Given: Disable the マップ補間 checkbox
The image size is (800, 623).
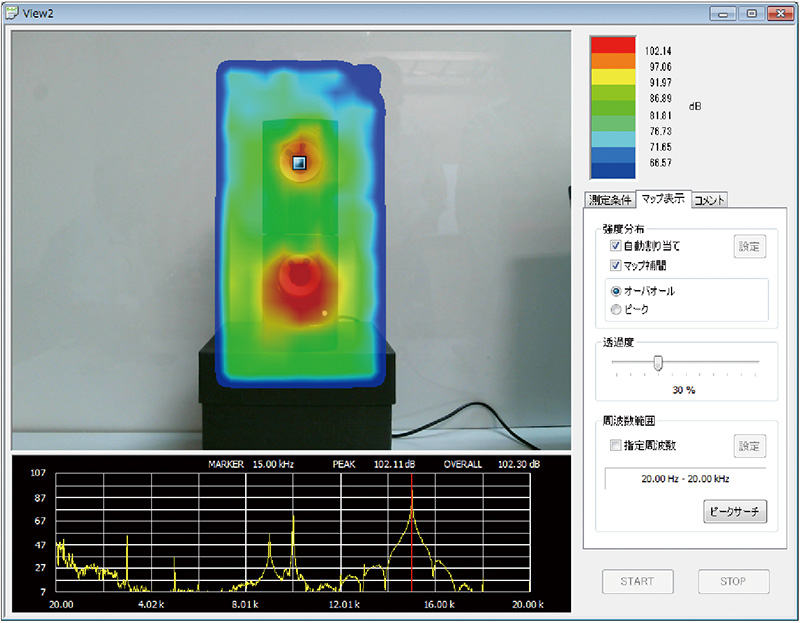Looking at the screenshot, I should [615, 266].
